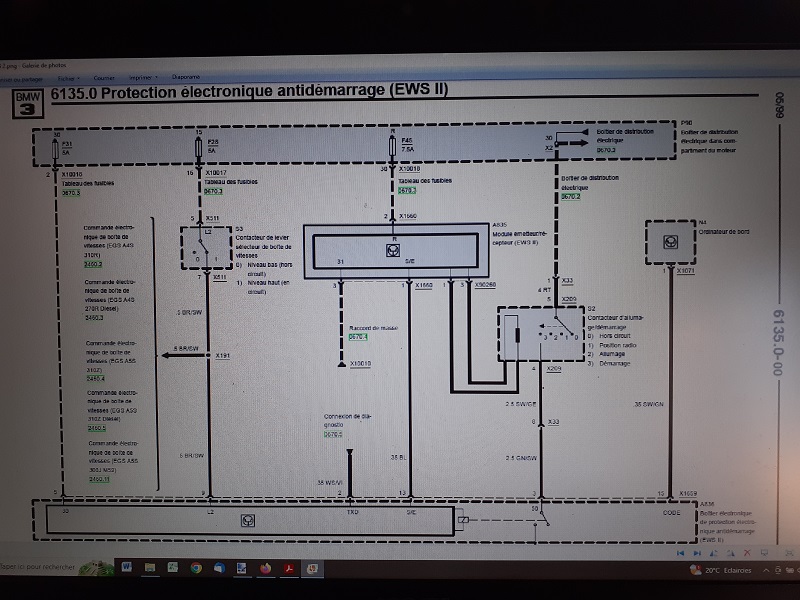Viewport: 800px width, 600px height.
Task: Go to the previous photo
Action: point(680,553)
